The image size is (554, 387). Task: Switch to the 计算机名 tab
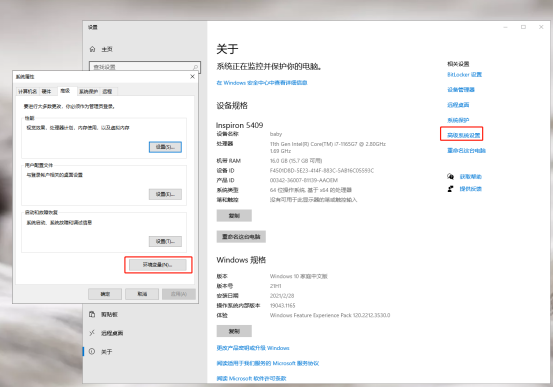(28, 92)
